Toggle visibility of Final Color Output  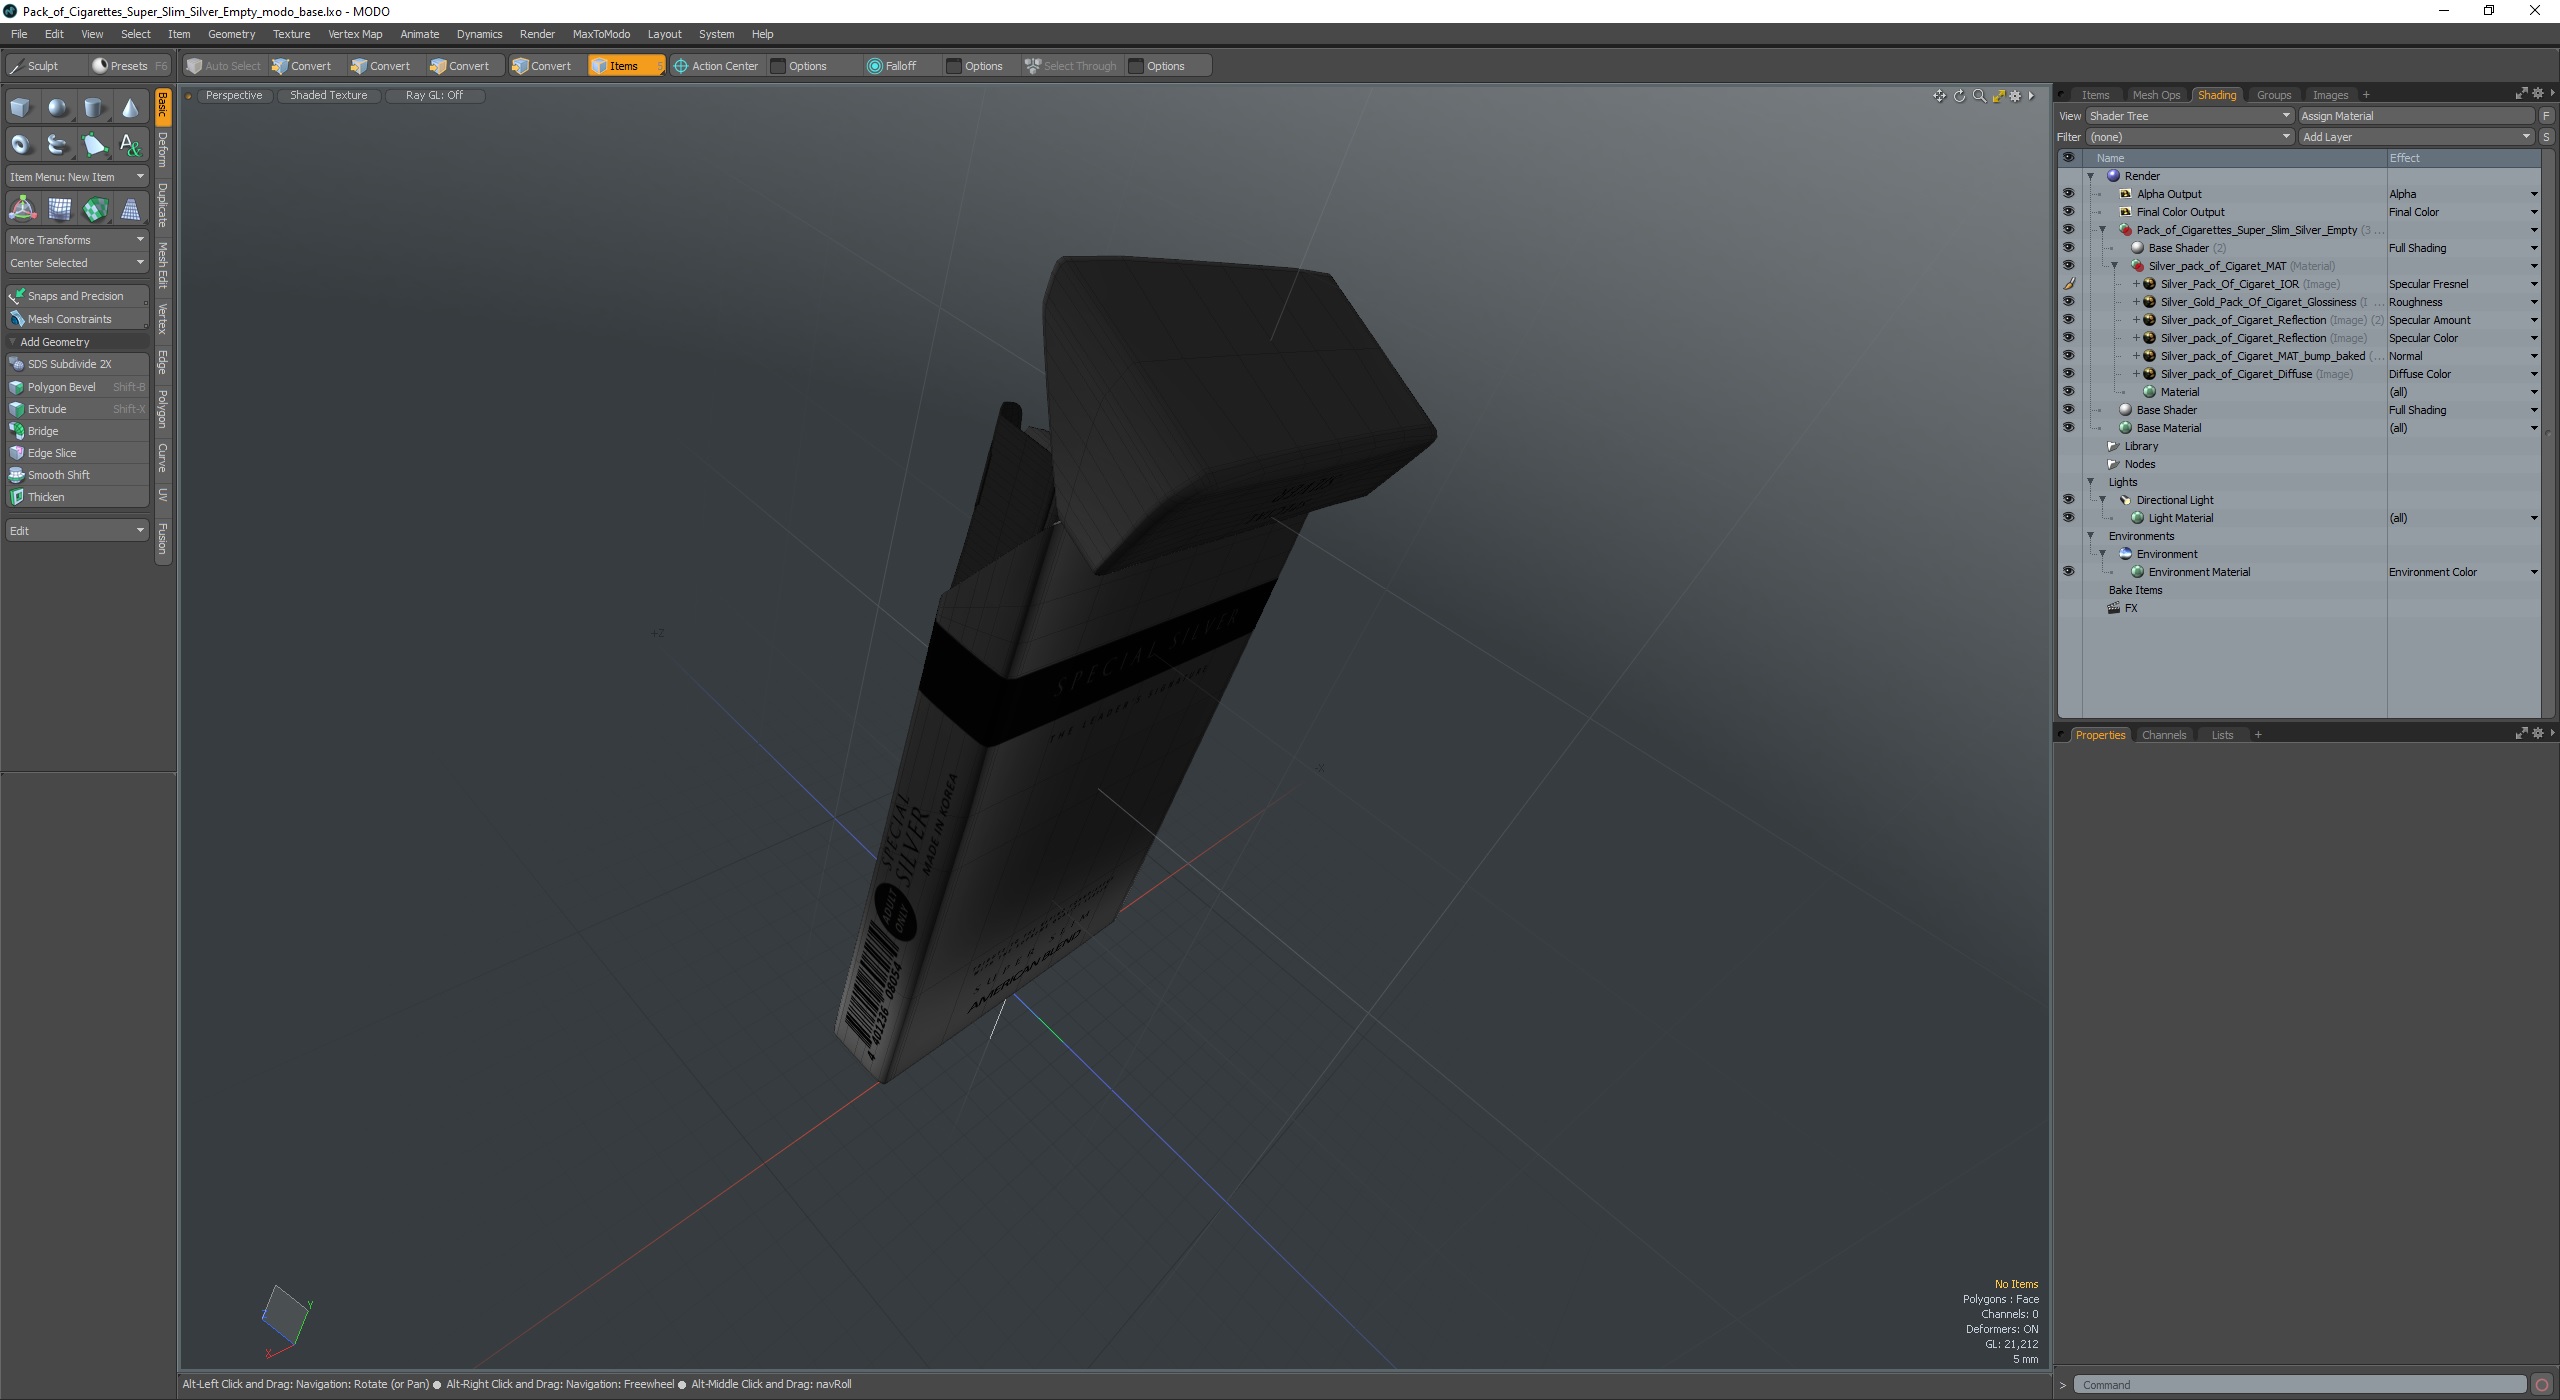tap(2068, 212)
